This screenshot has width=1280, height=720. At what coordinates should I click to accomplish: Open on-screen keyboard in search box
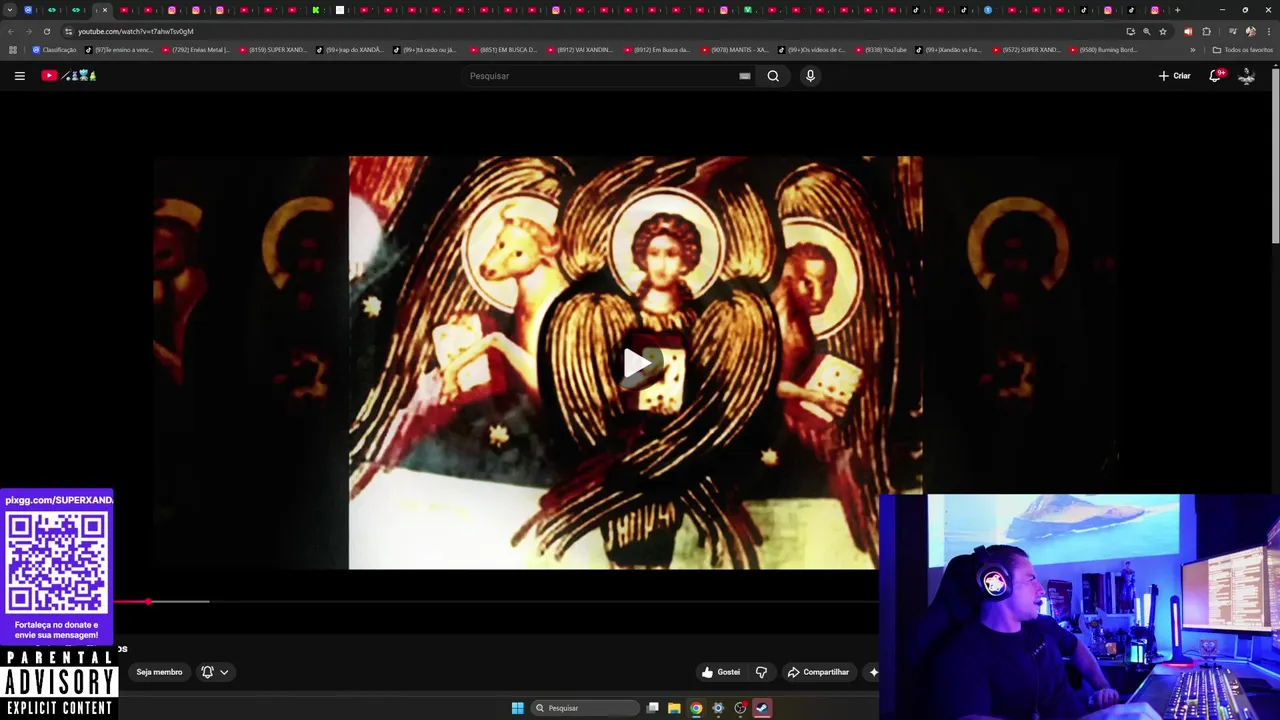tap(745, 76)
